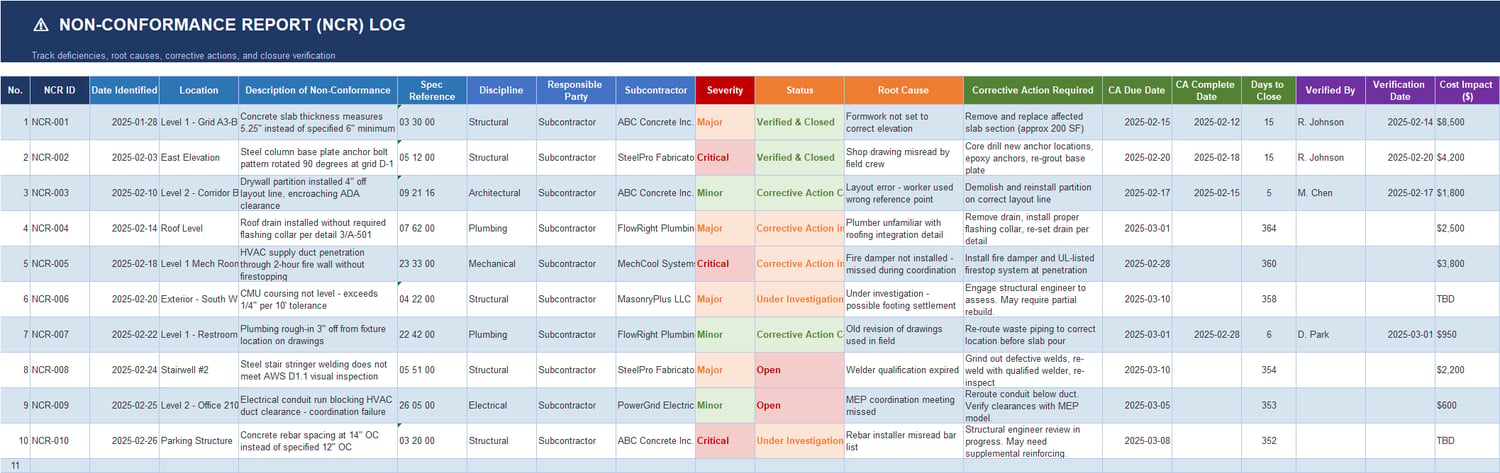The height and width of the screenshot is (473, 1500).
Task: Click verification date 2025-03-01
Action: (1402, 335)
